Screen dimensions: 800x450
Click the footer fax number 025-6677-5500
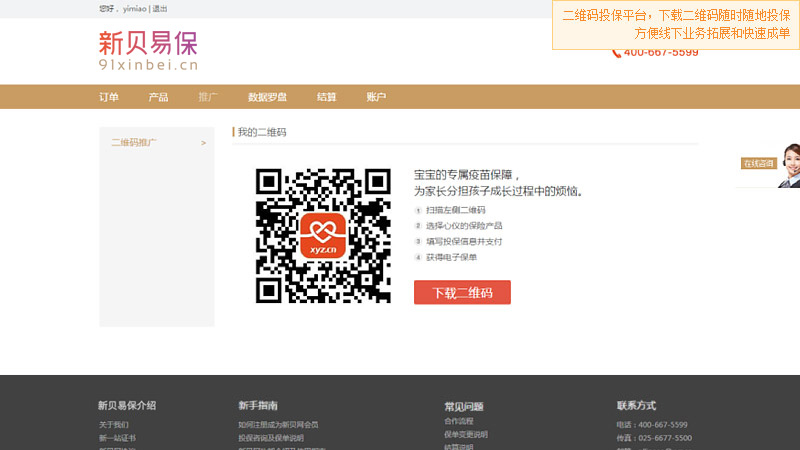coord(665,438)
